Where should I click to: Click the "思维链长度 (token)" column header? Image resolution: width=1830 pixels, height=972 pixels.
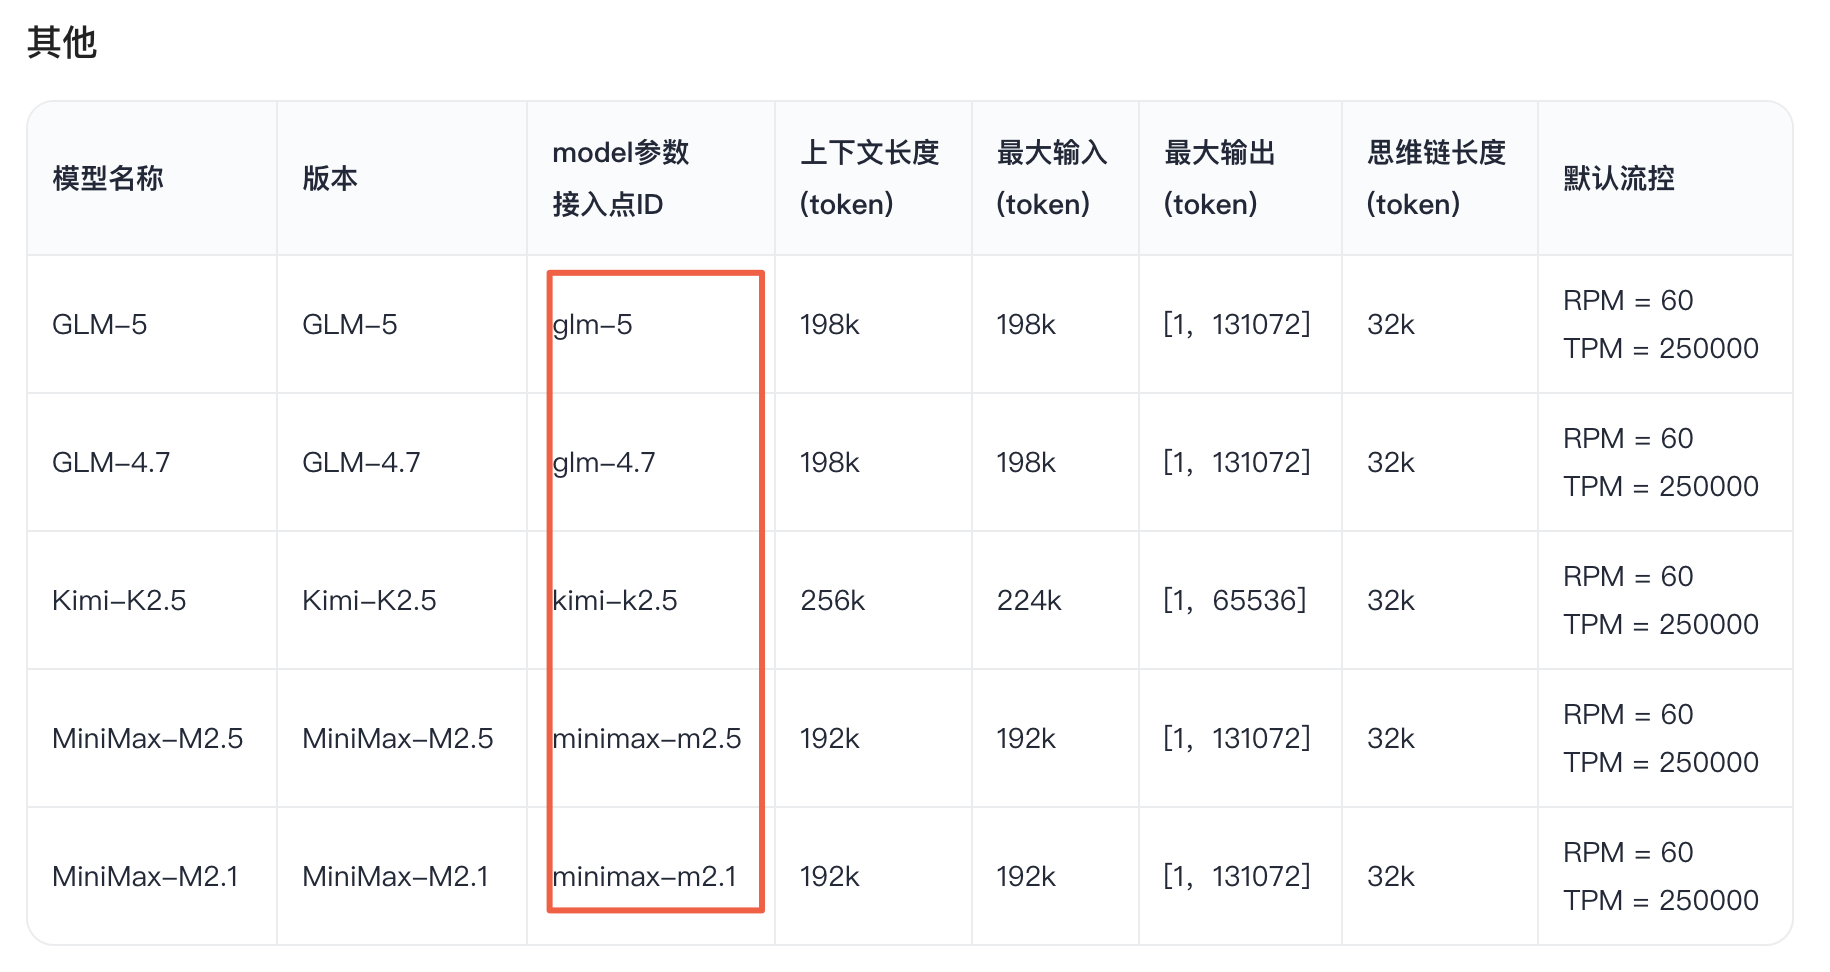1435,179
